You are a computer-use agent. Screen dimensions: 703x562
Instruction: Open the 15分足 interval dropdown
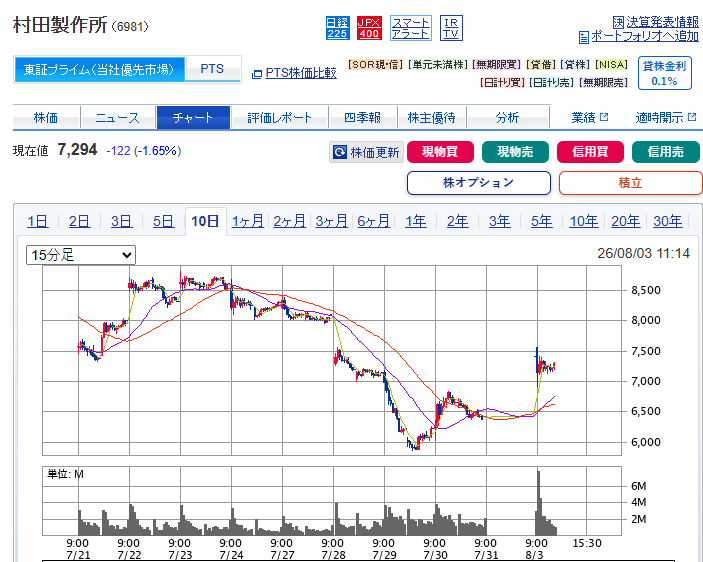(81, 255)
